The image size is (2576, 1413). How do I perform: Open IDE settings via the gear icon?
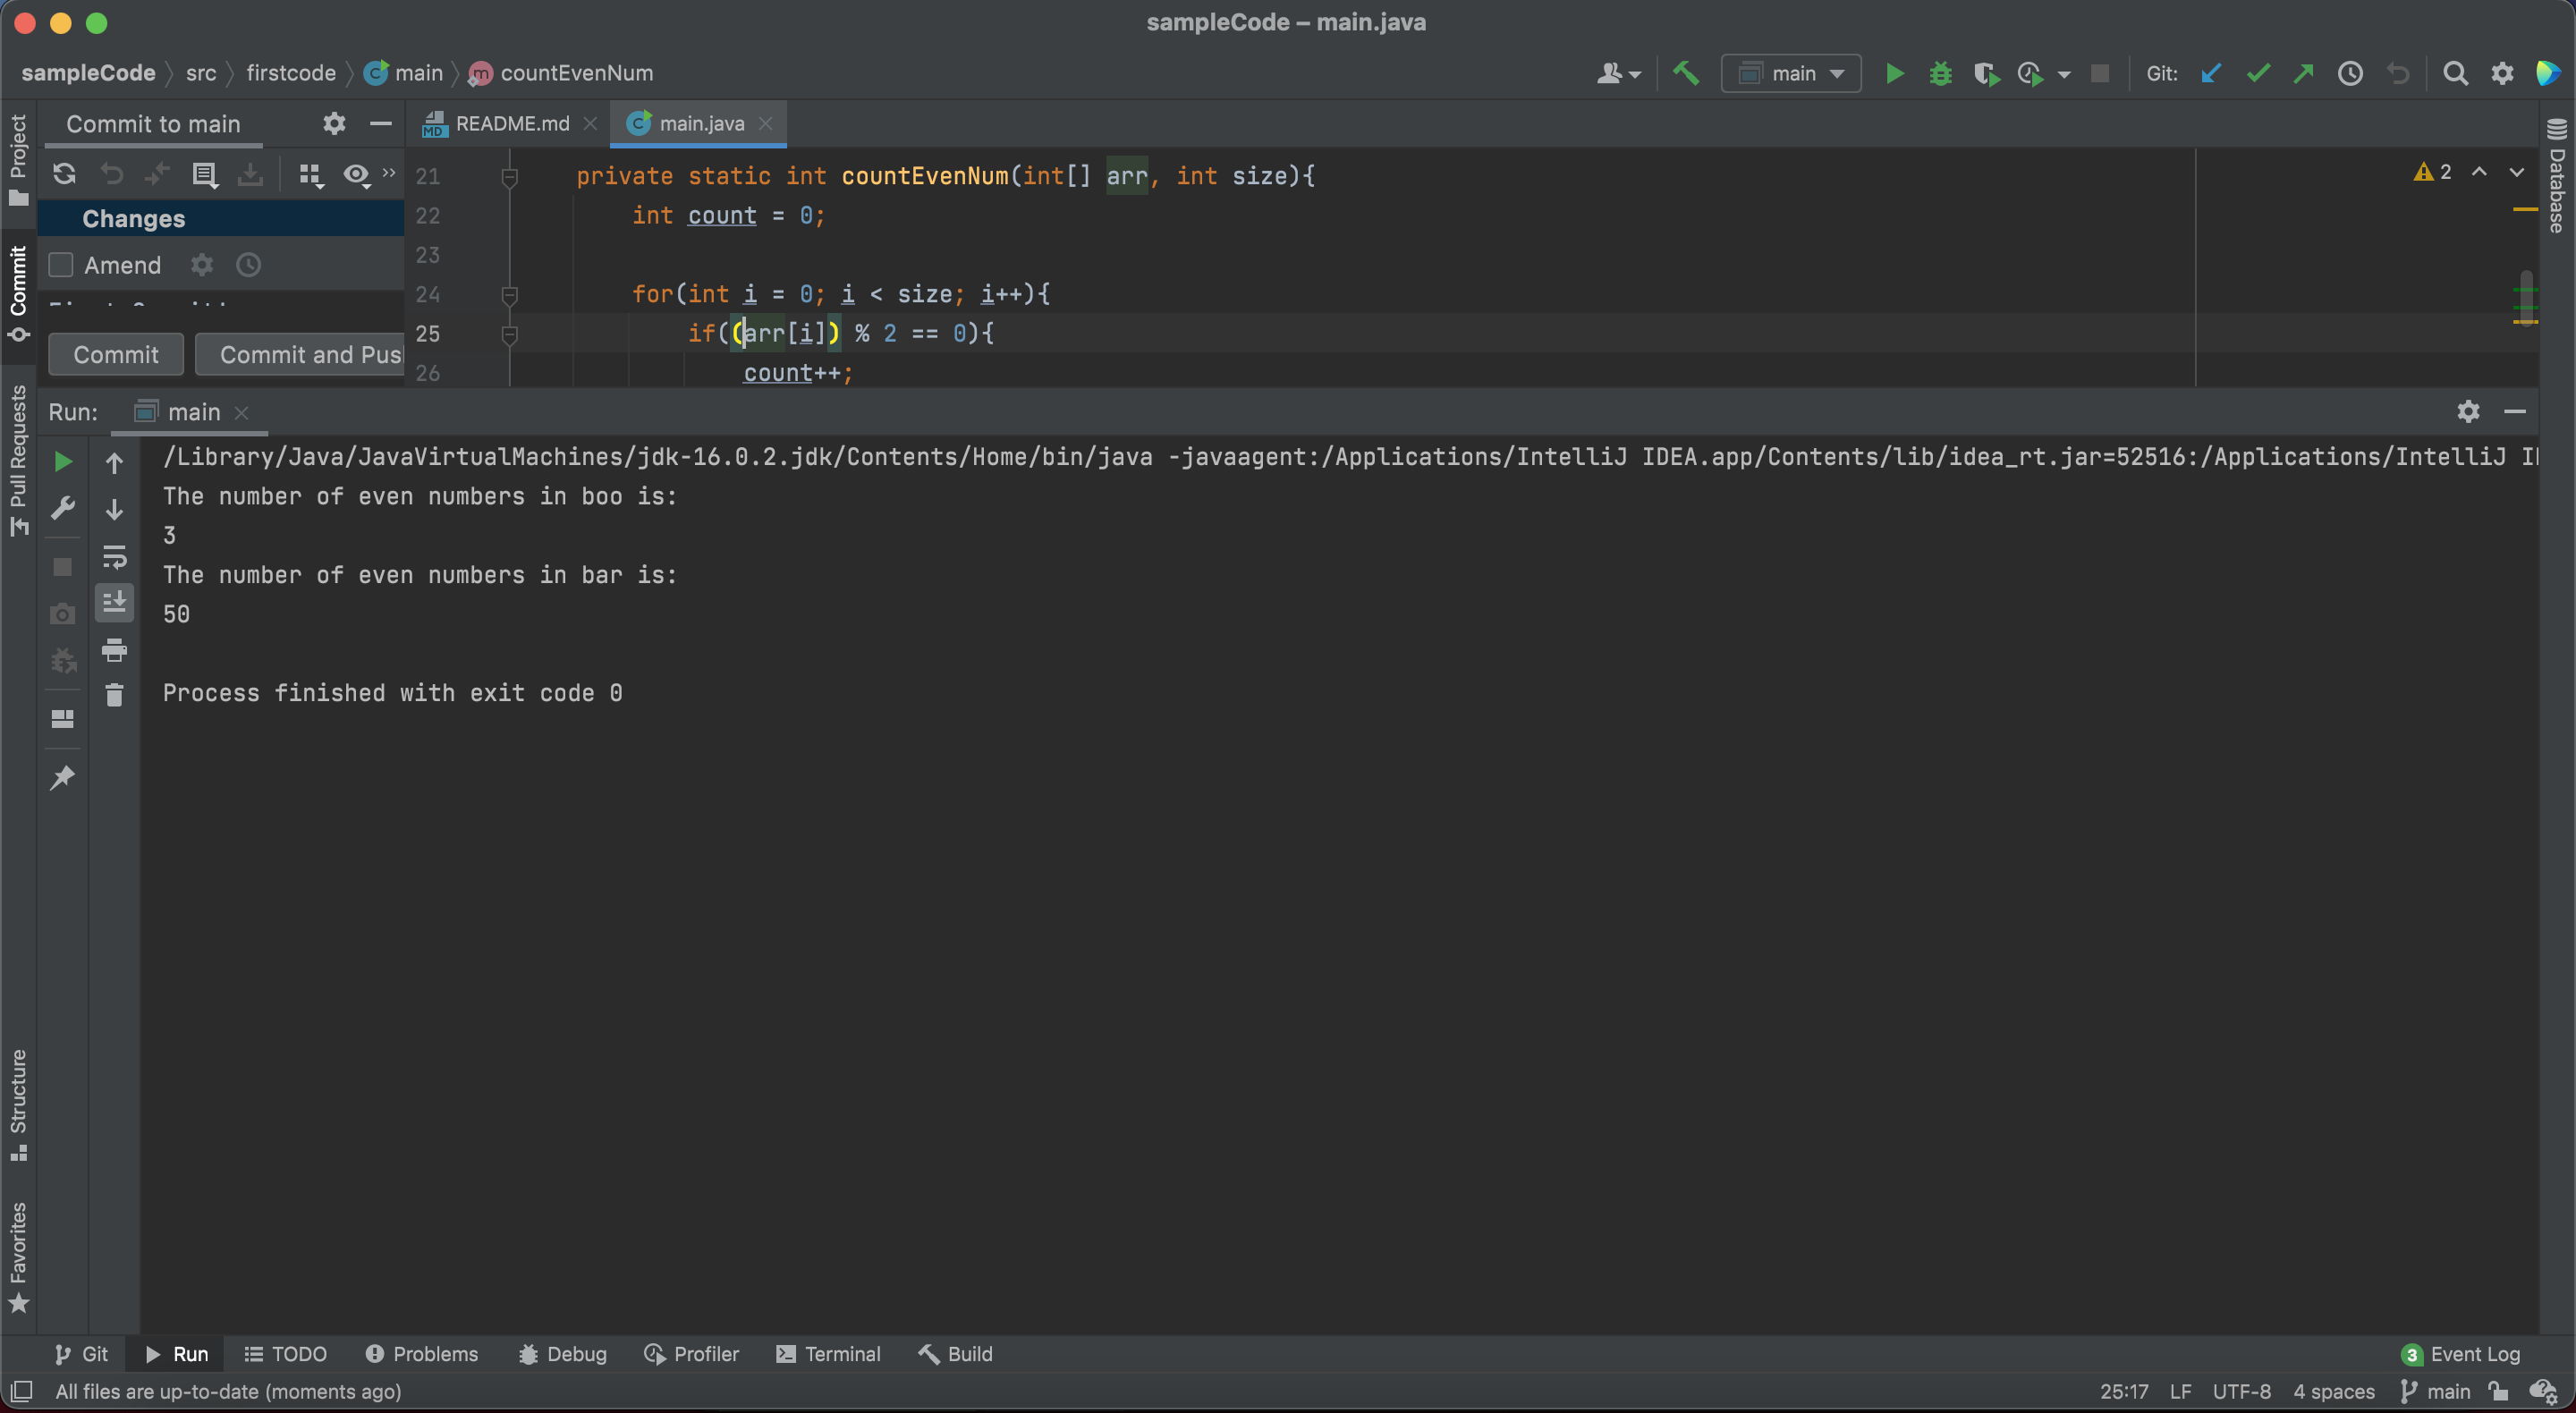[x=2502, y=73]
